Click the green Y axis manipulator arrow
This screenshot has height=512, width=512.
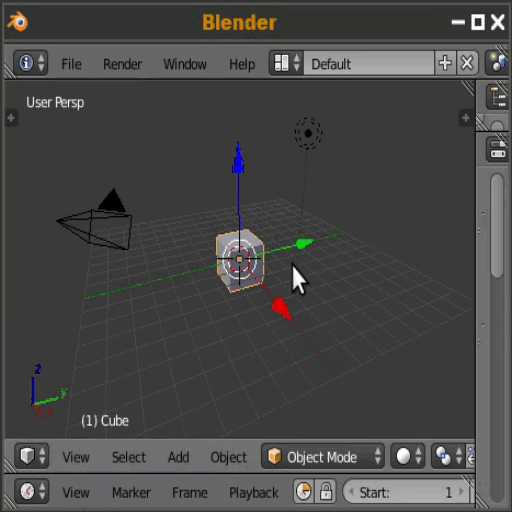coord(304,244)
